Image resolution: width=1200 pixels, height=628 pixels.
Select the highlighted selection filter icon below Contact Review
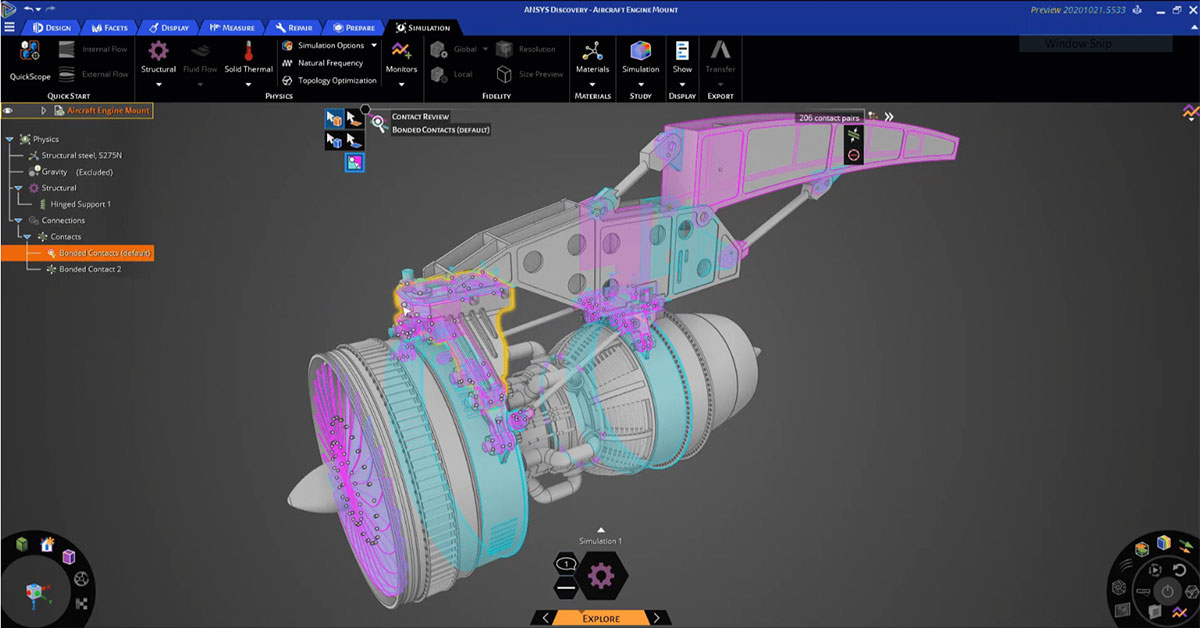(355, 162)
